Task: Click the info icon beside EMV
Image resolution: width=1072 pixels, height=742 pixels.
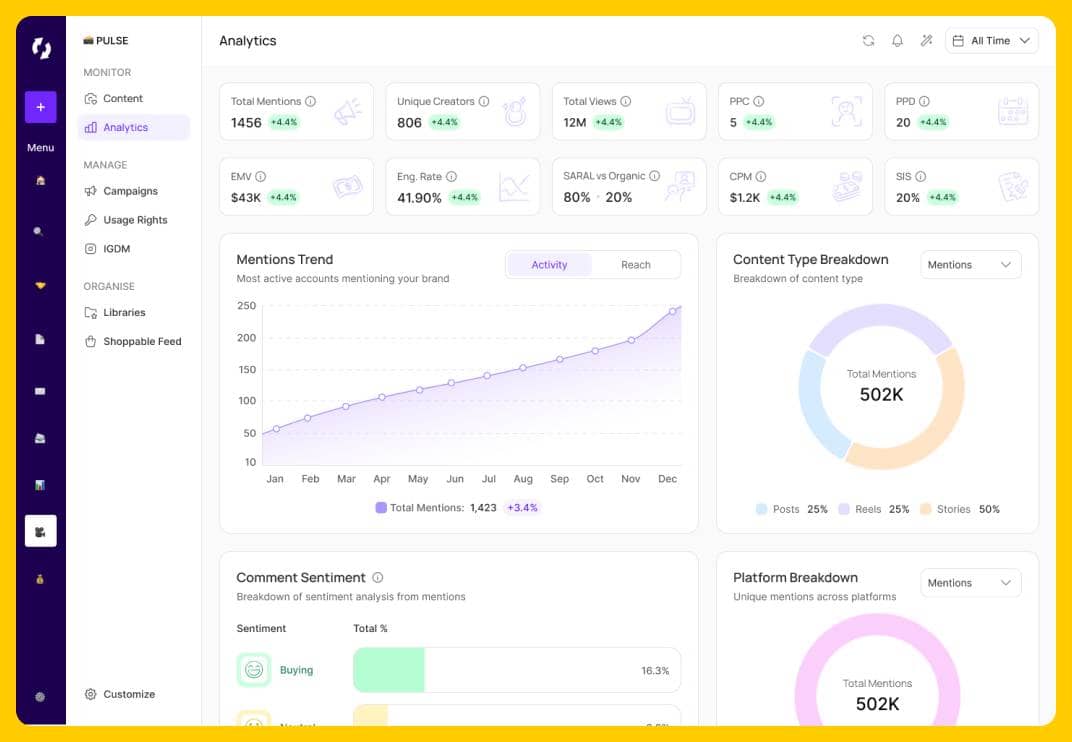Action: [260, 176]
